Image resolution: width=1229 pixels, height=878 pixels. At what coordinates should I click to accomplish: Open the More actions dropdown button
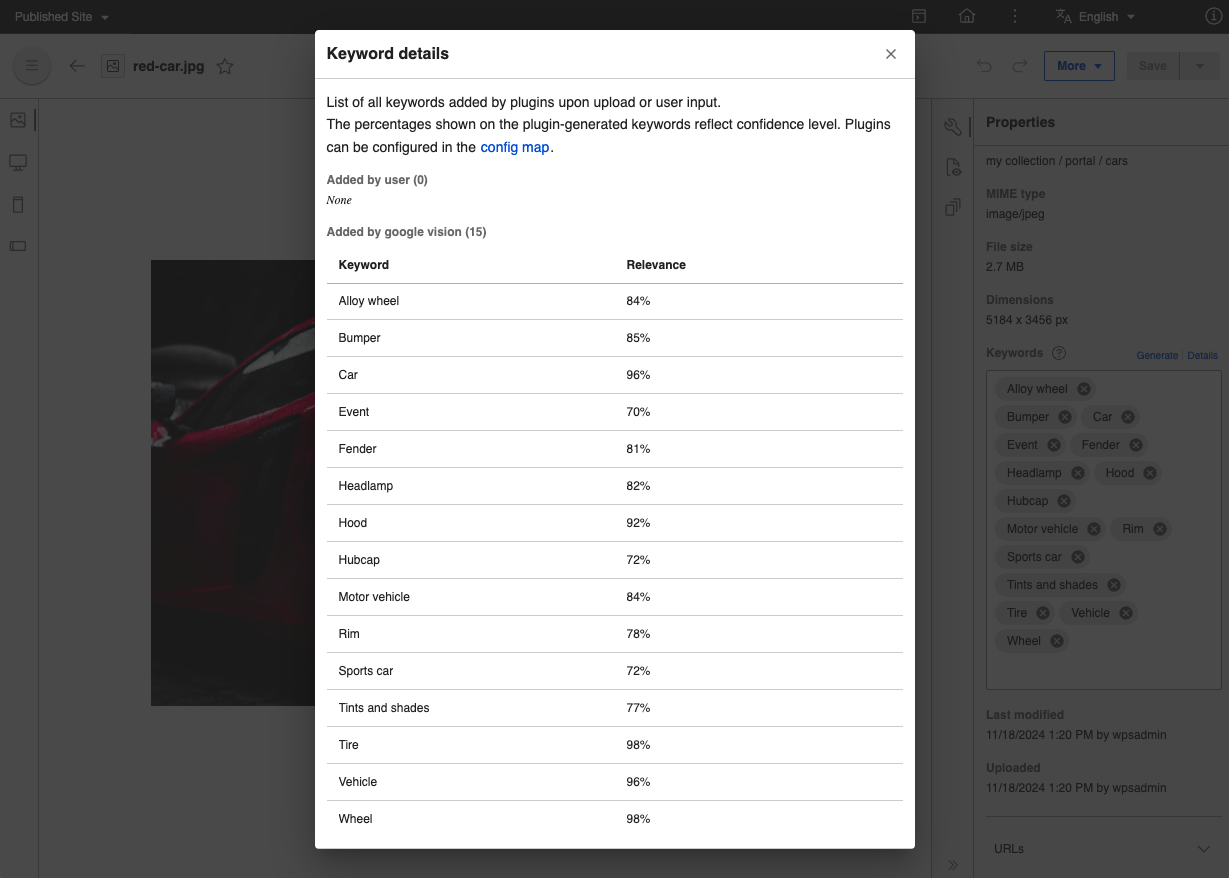[x=1079, y=66]
